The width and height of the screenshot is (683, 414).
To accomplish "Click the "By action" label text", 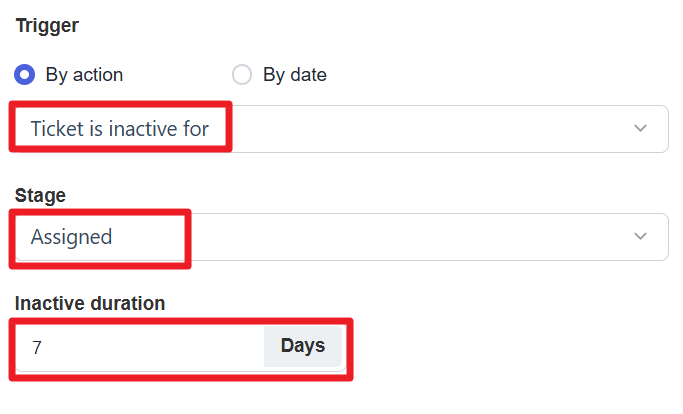I will (84, 75).
